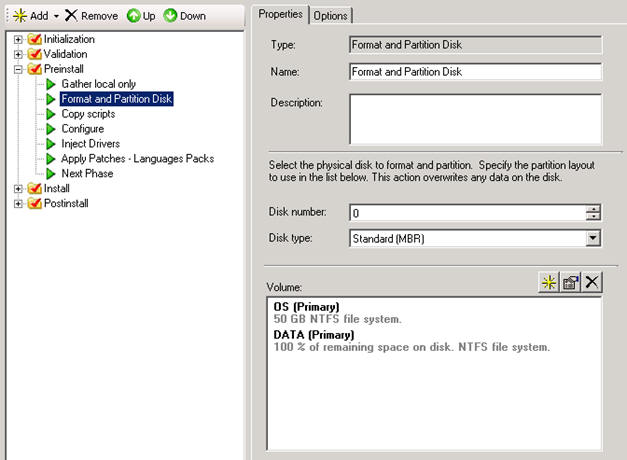Screen dimensions: 627x460
Task: Expand the Validation group
Action: pyautogui.click(x=18, y=54)
